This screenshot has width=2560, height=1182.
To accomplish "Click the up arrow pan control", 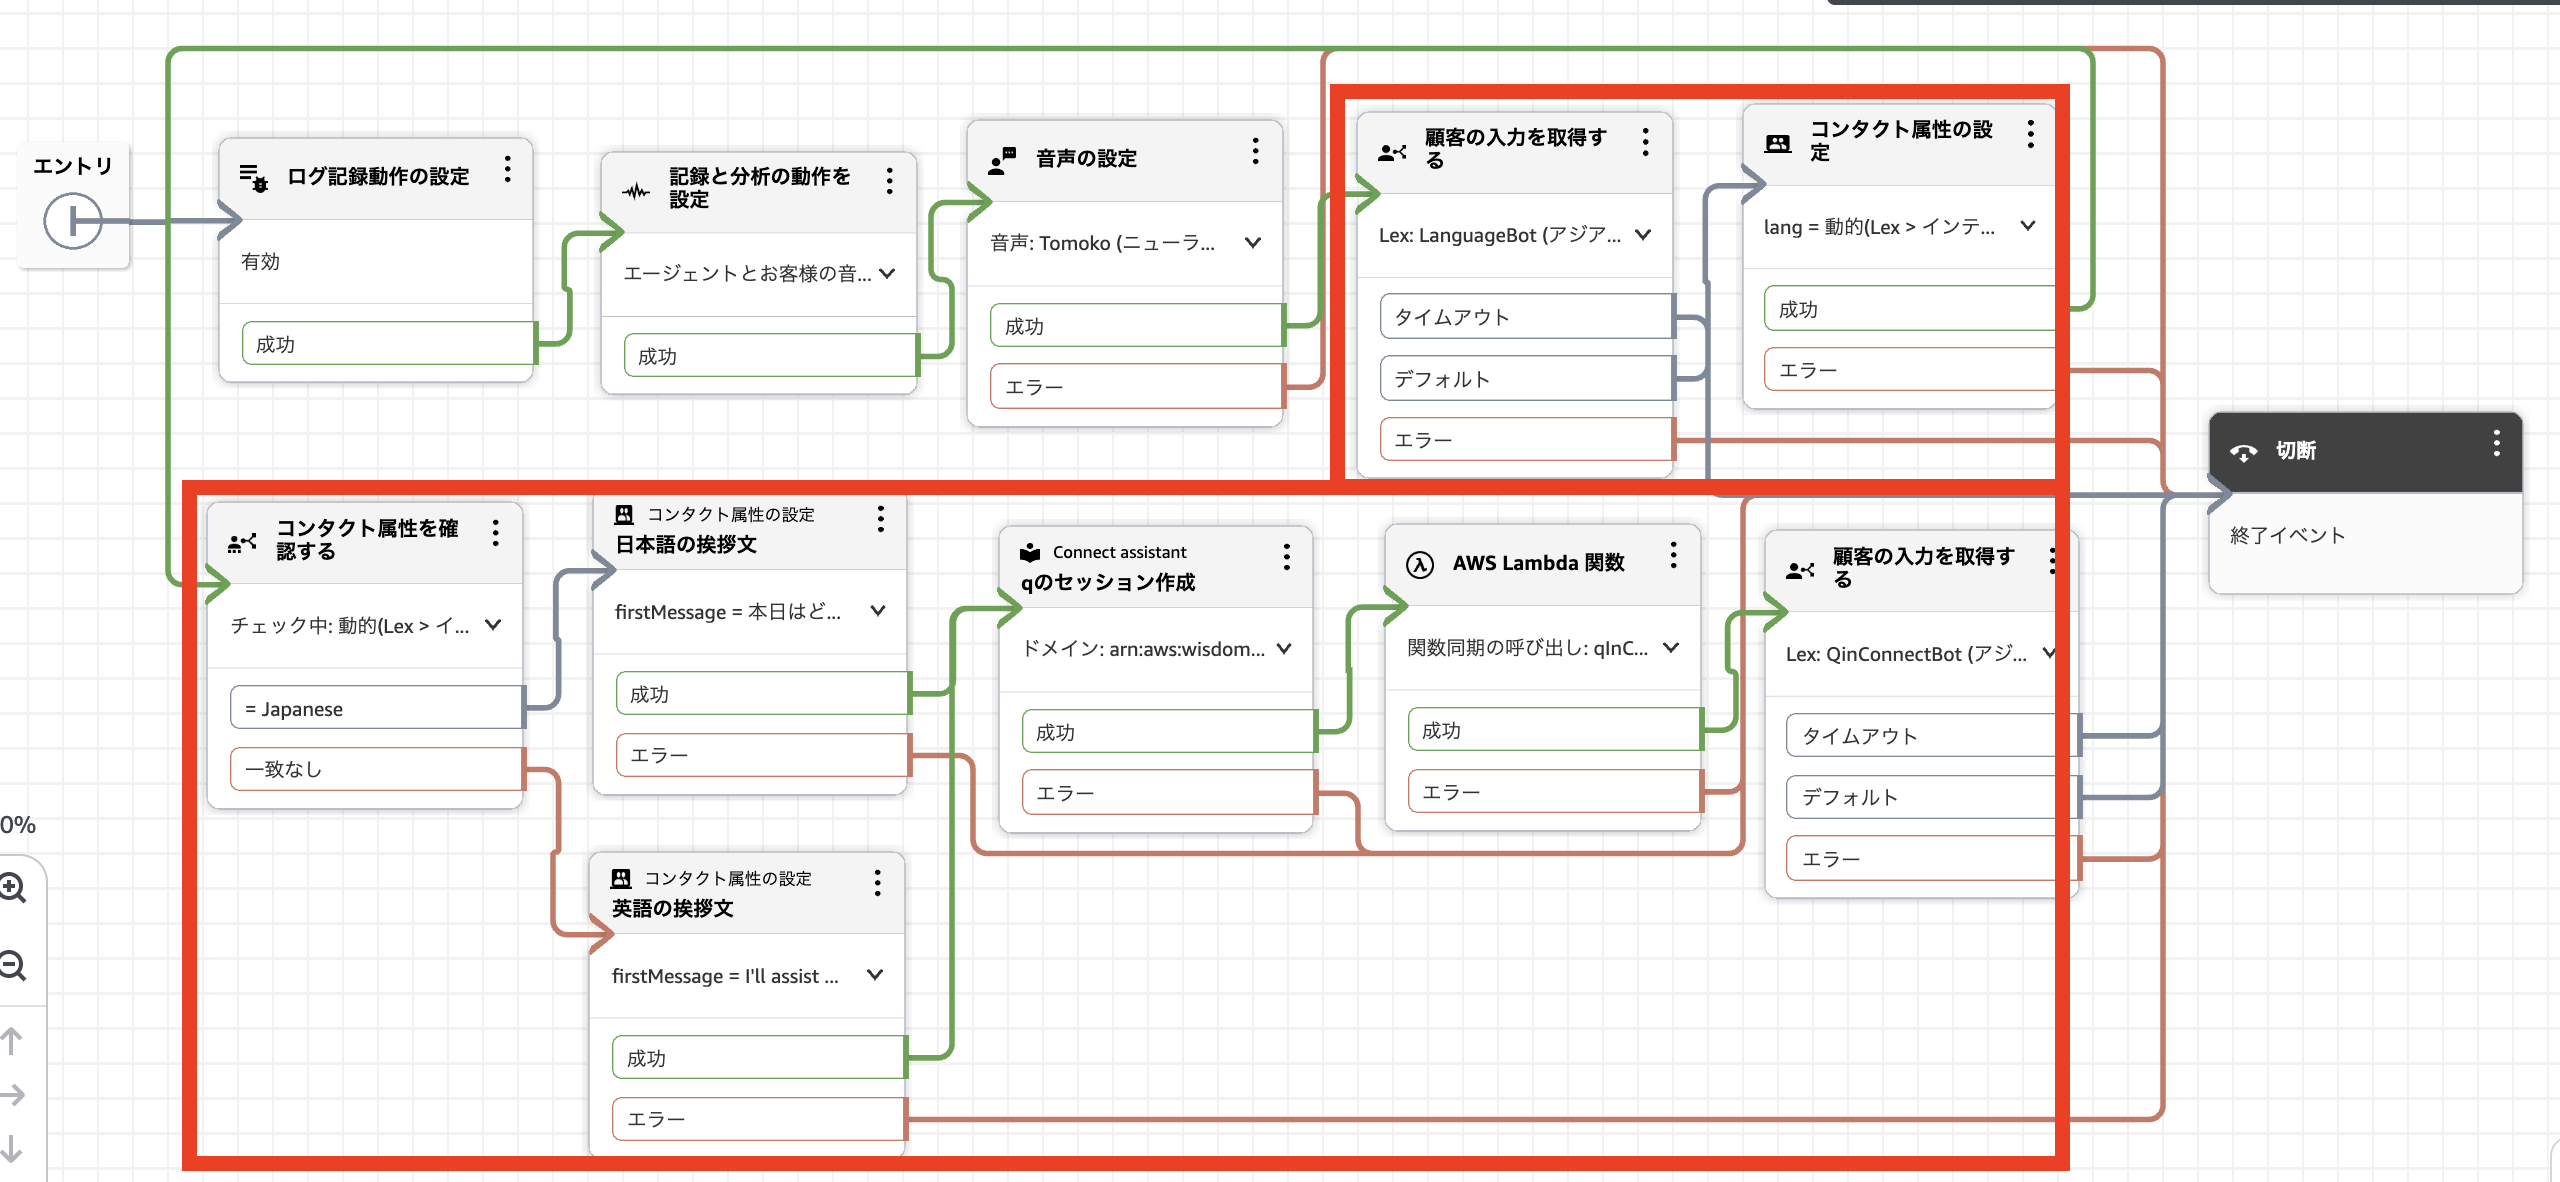I will pyautogui.click(x=12, y=1041).
